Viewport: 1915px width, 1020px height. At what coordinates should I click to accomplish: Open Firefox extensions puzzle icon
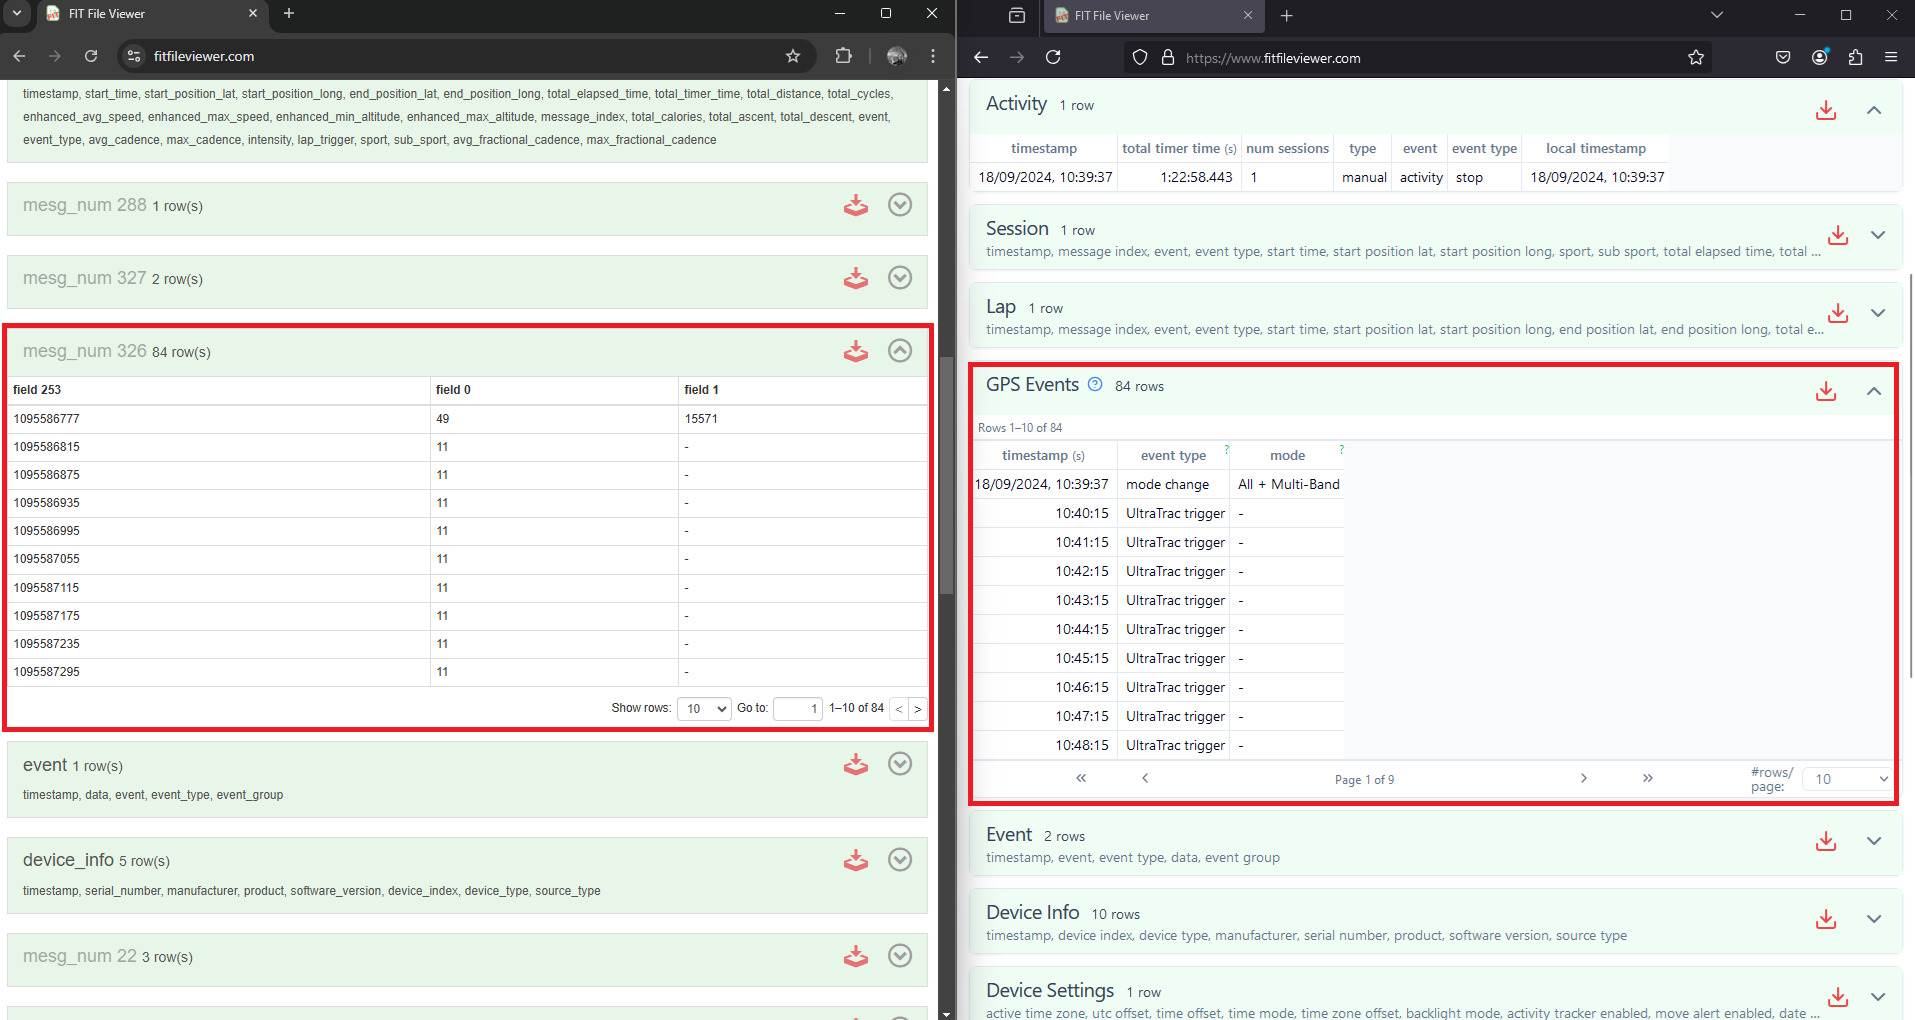tap(1855, 58)
